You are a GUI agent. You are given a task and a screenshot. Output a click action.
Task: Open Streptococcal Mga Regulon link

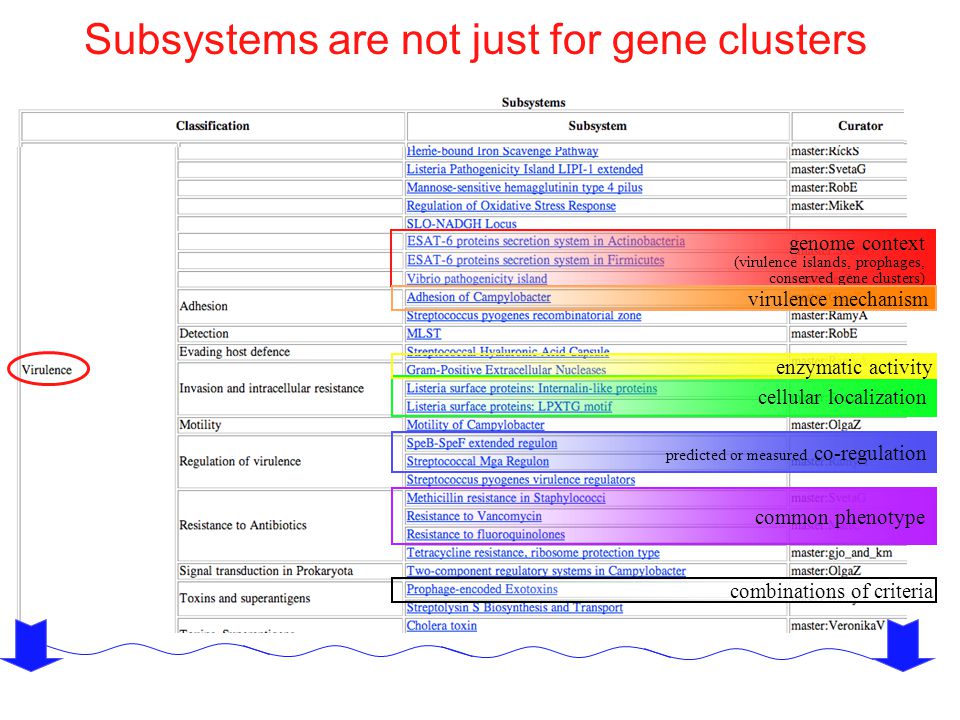pos(478,462)
